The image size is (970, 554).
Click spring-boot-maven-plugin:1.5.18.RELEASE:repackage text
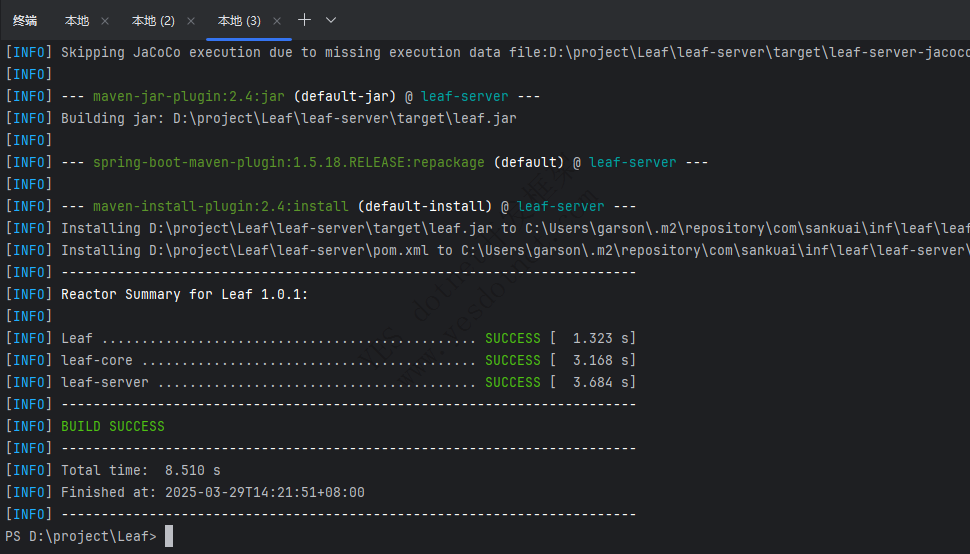[x=289, y=163]
